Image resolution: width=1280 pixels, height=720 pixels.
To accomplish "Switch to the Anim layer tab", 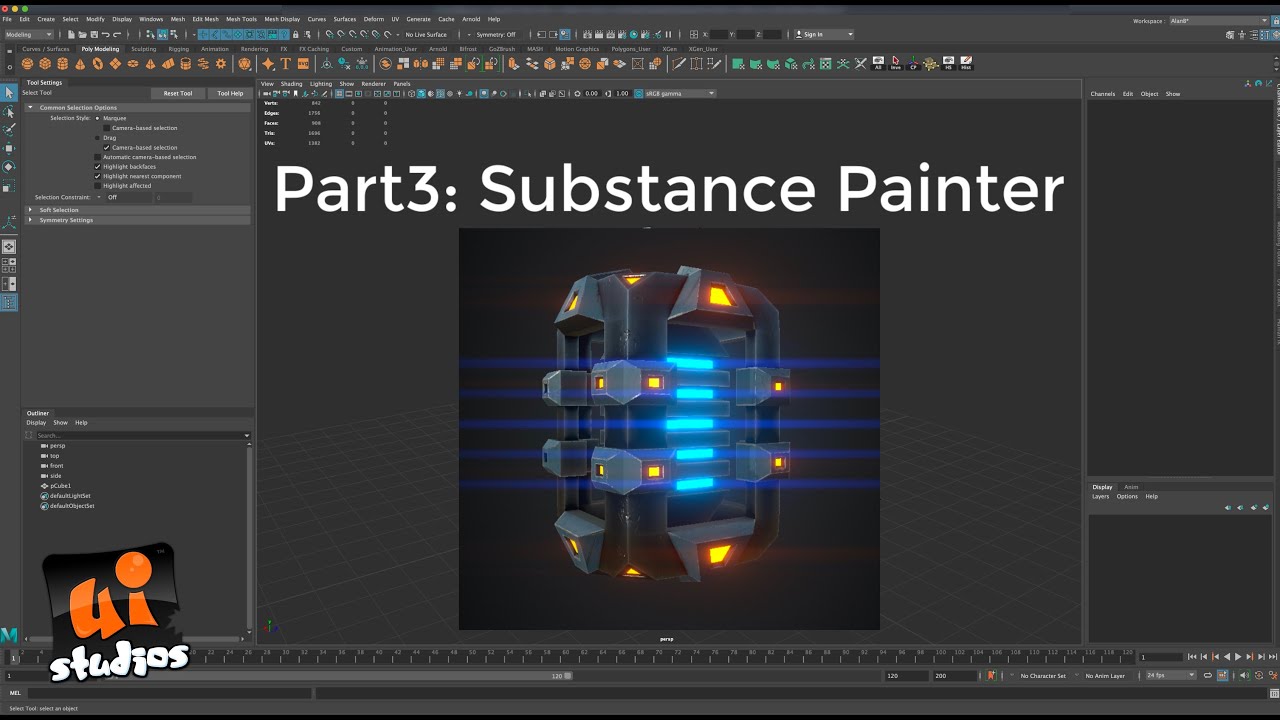I will click(1131, 487).
